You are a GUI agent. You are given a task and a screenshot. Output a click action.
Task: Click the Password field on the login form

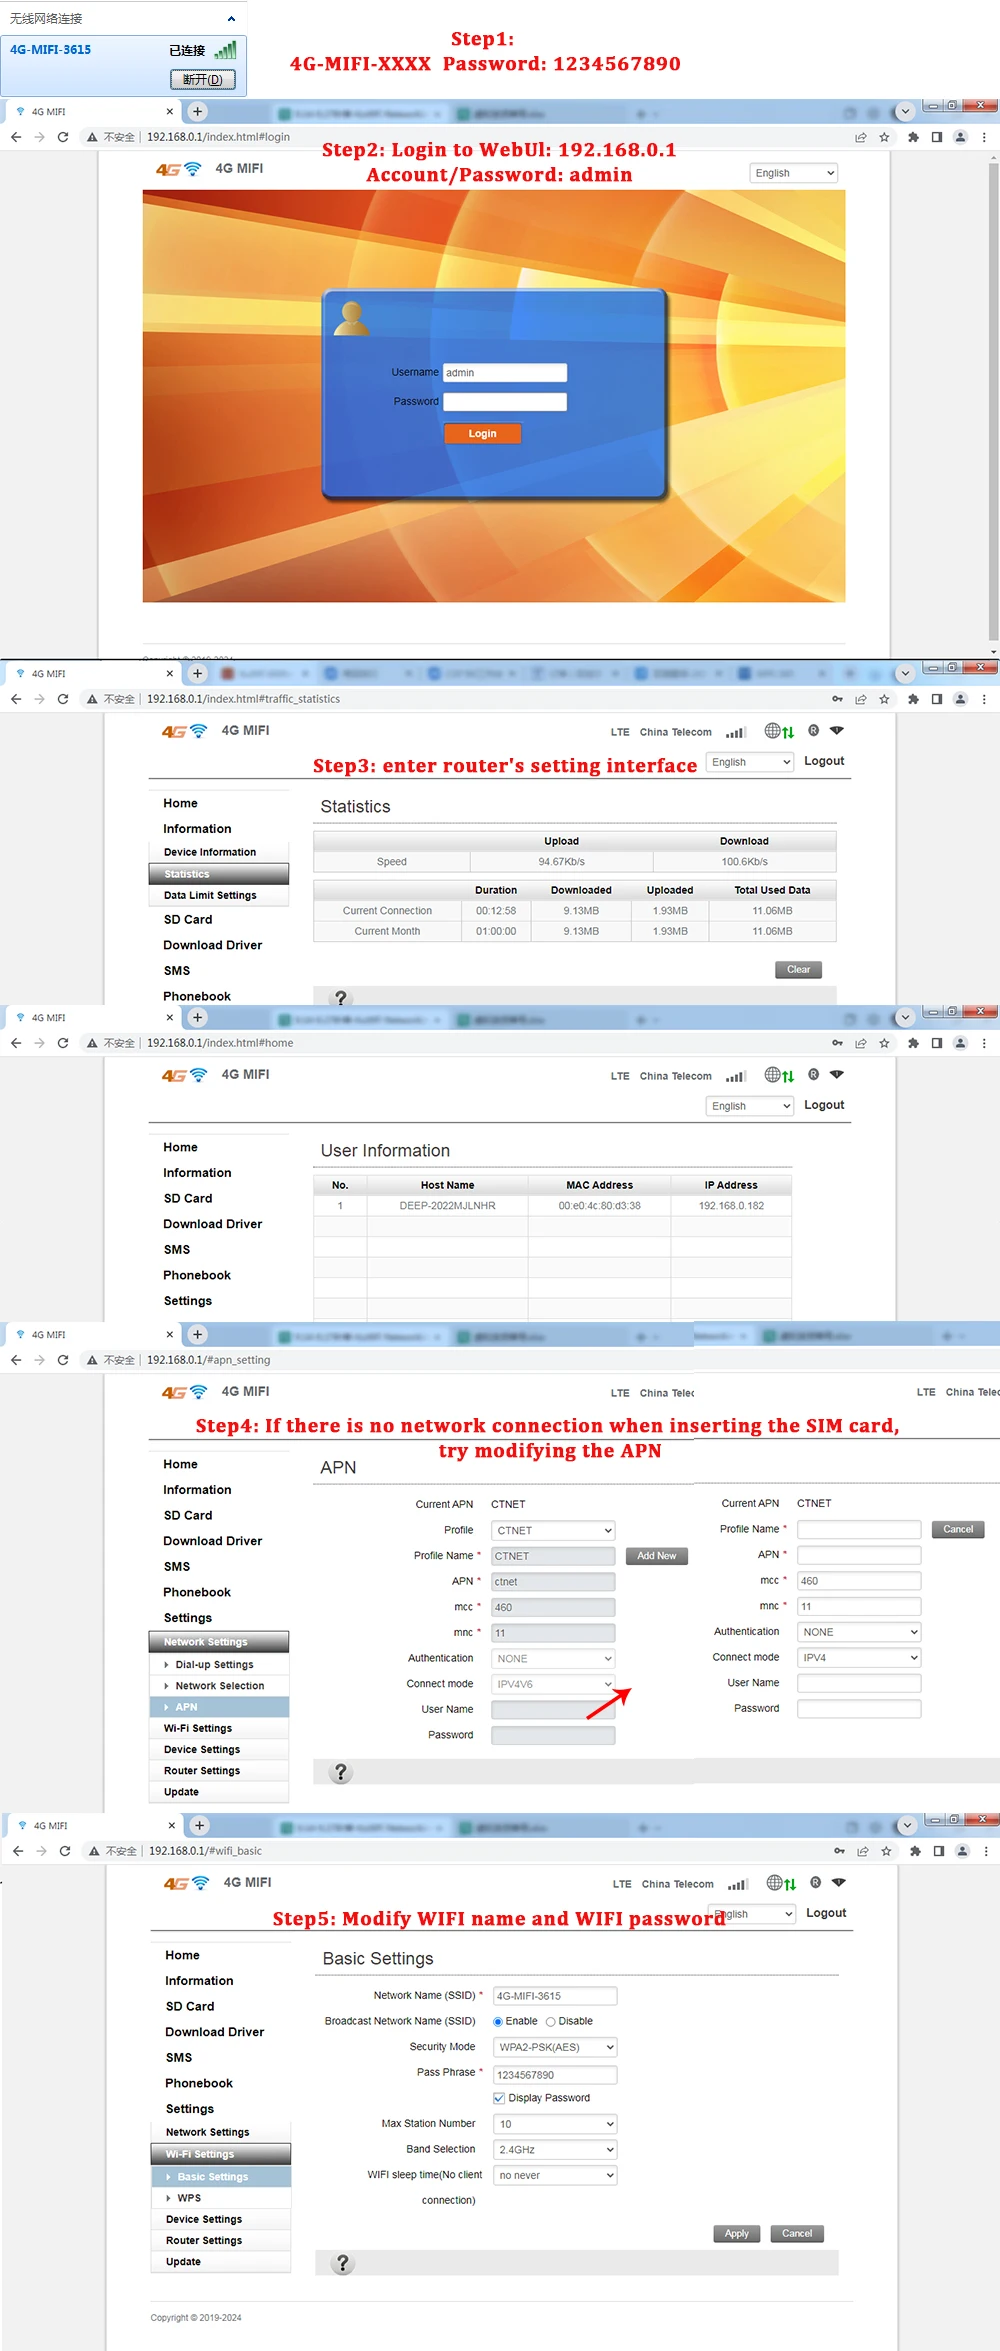(x=505, y=402)
